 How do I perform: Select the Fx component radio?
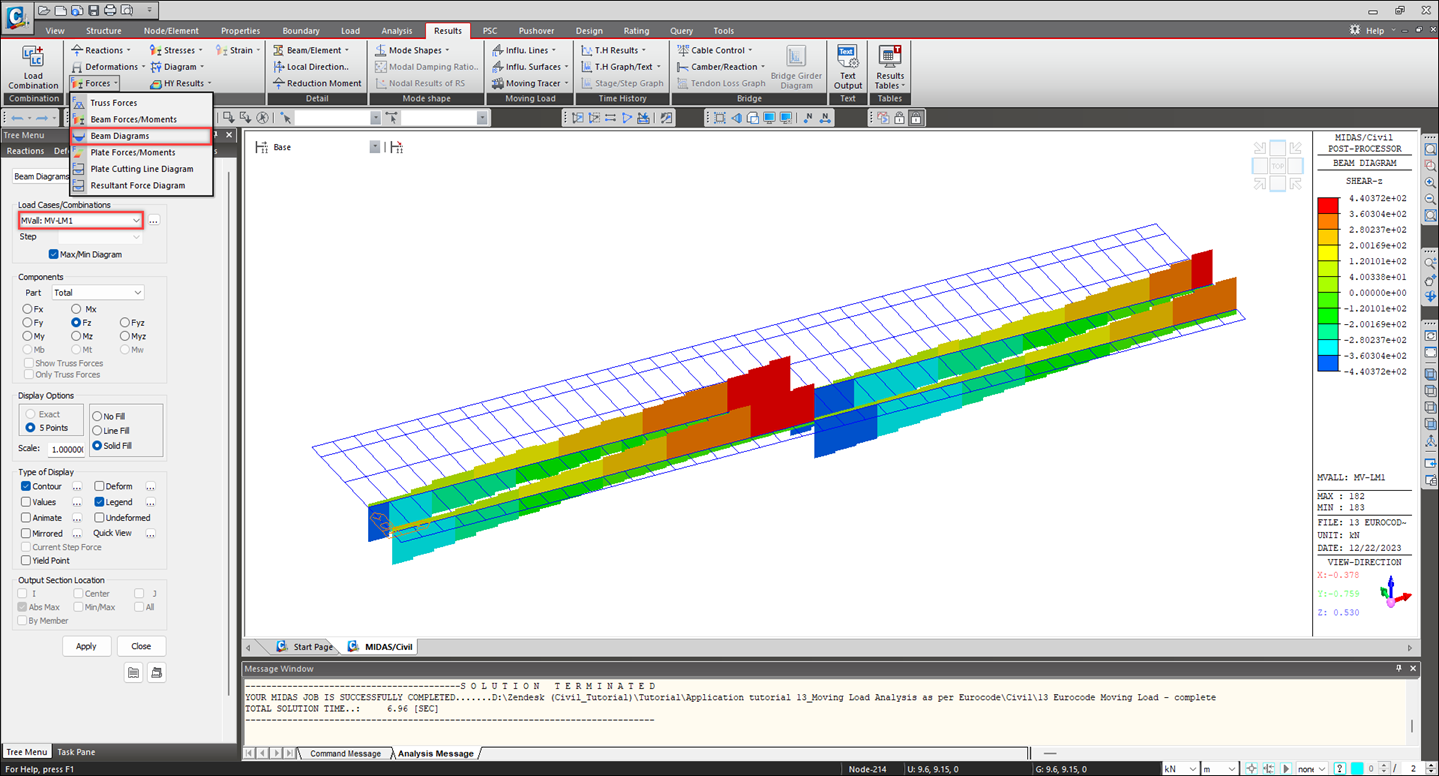coord(28,309)
